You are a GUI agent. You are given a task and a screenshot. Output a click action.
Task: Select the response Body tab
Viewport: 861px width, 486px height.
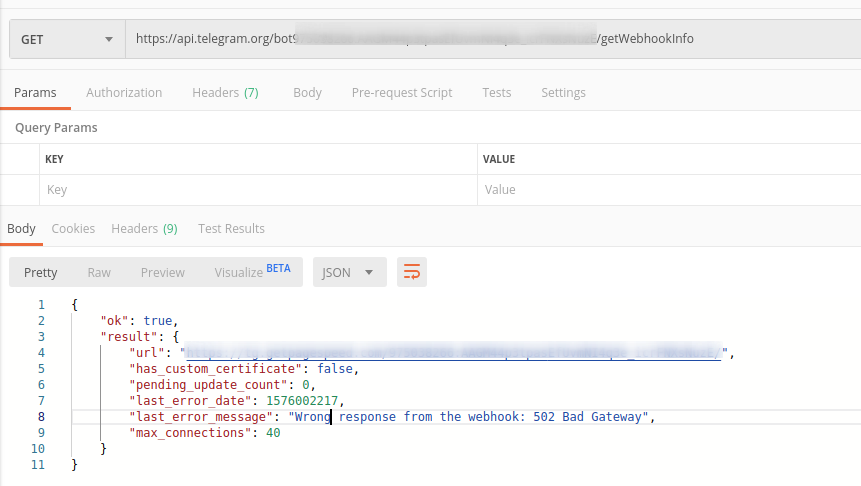pyautogui.click(x=21, y=228)
